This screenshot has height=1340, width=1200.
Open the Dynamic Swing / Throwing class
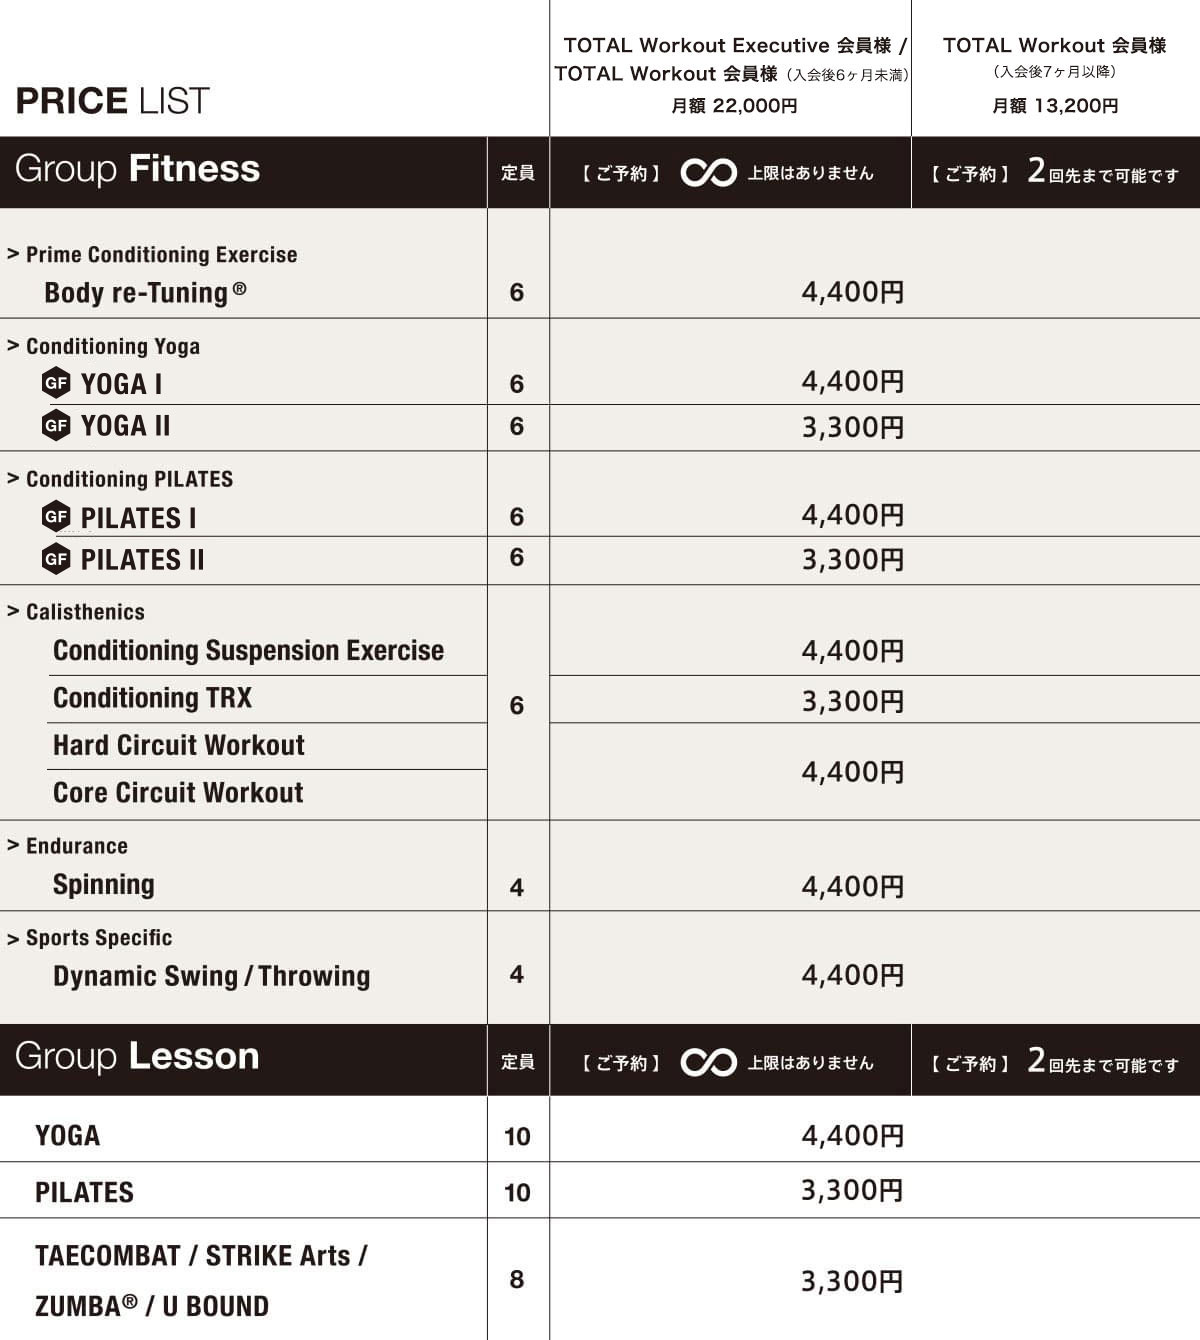(211, 976)
